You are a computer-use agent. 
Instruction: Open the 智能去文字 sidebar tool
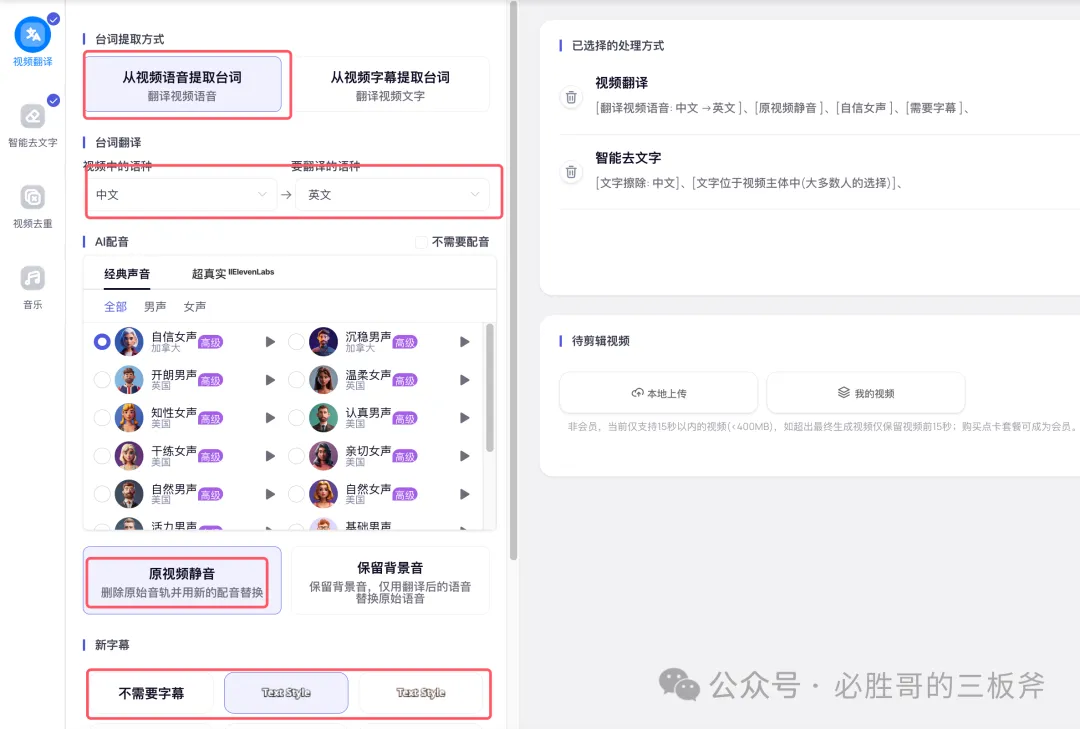(x=32, y=123)
